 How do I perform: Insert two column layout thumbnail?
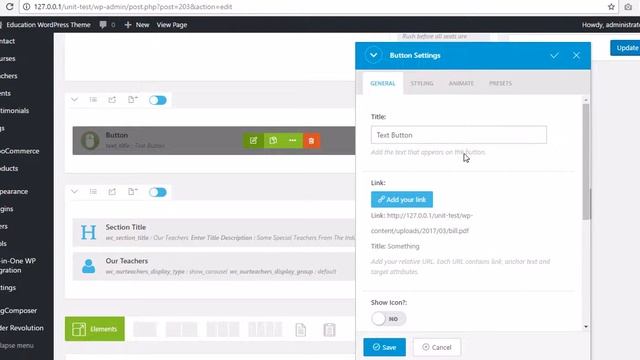tap(182, 329)
